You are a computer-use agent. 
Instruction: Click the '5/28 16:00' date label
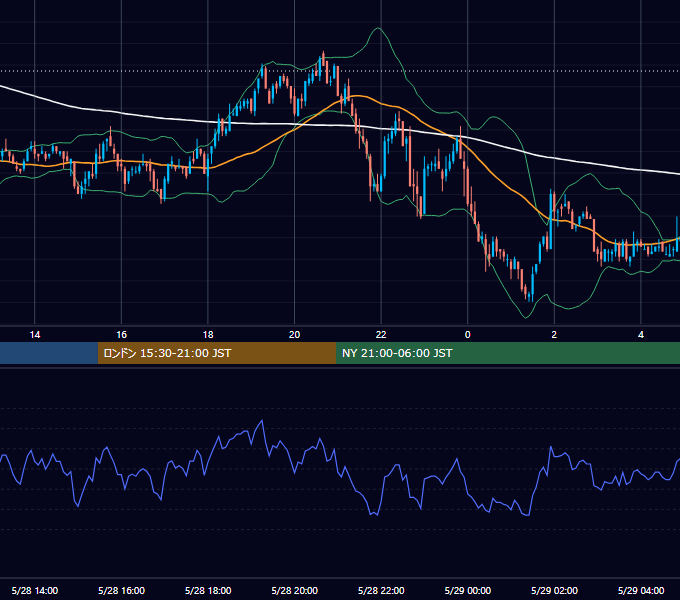click(121, 590)
